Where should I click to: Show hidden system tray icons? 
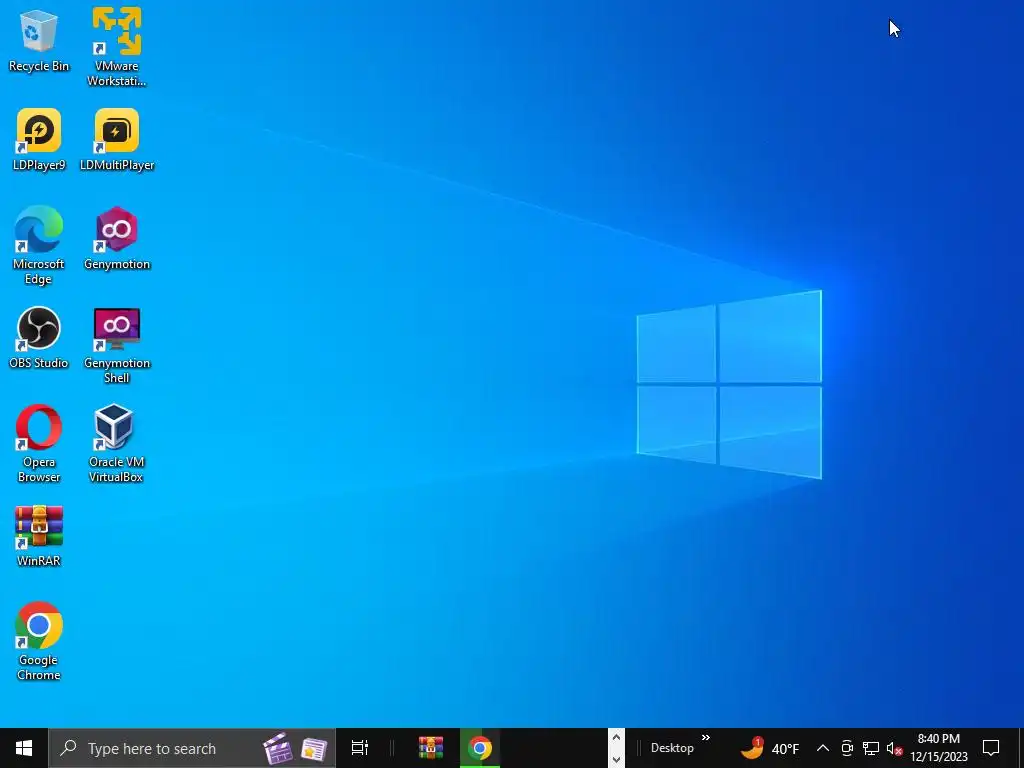[x=822, y=748]
